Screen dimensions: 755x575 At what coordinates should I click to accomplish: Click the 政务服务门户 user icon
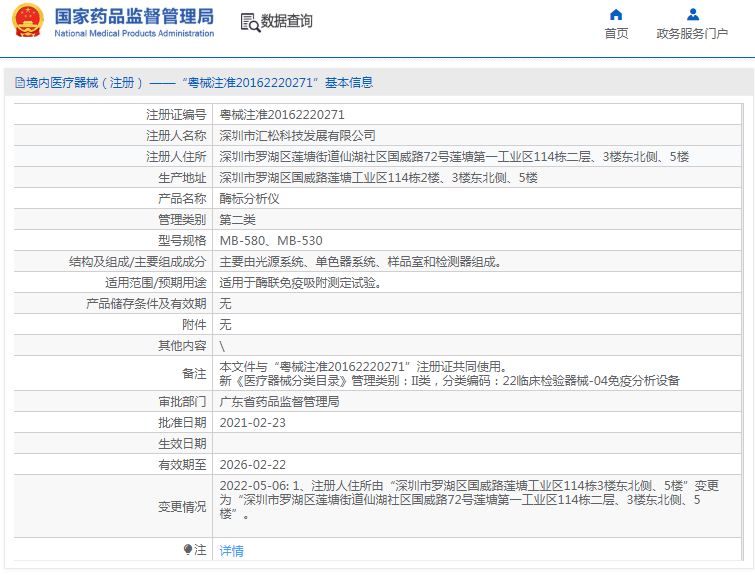[x=693, y=14]
